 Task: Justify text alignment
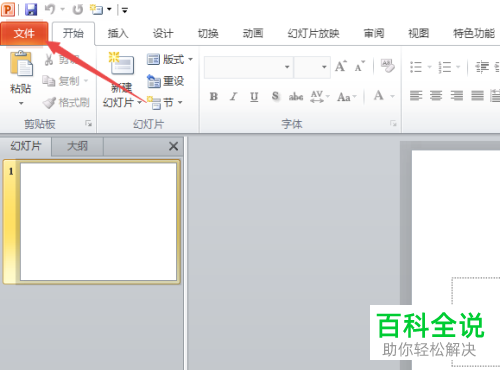coord(477,96)
